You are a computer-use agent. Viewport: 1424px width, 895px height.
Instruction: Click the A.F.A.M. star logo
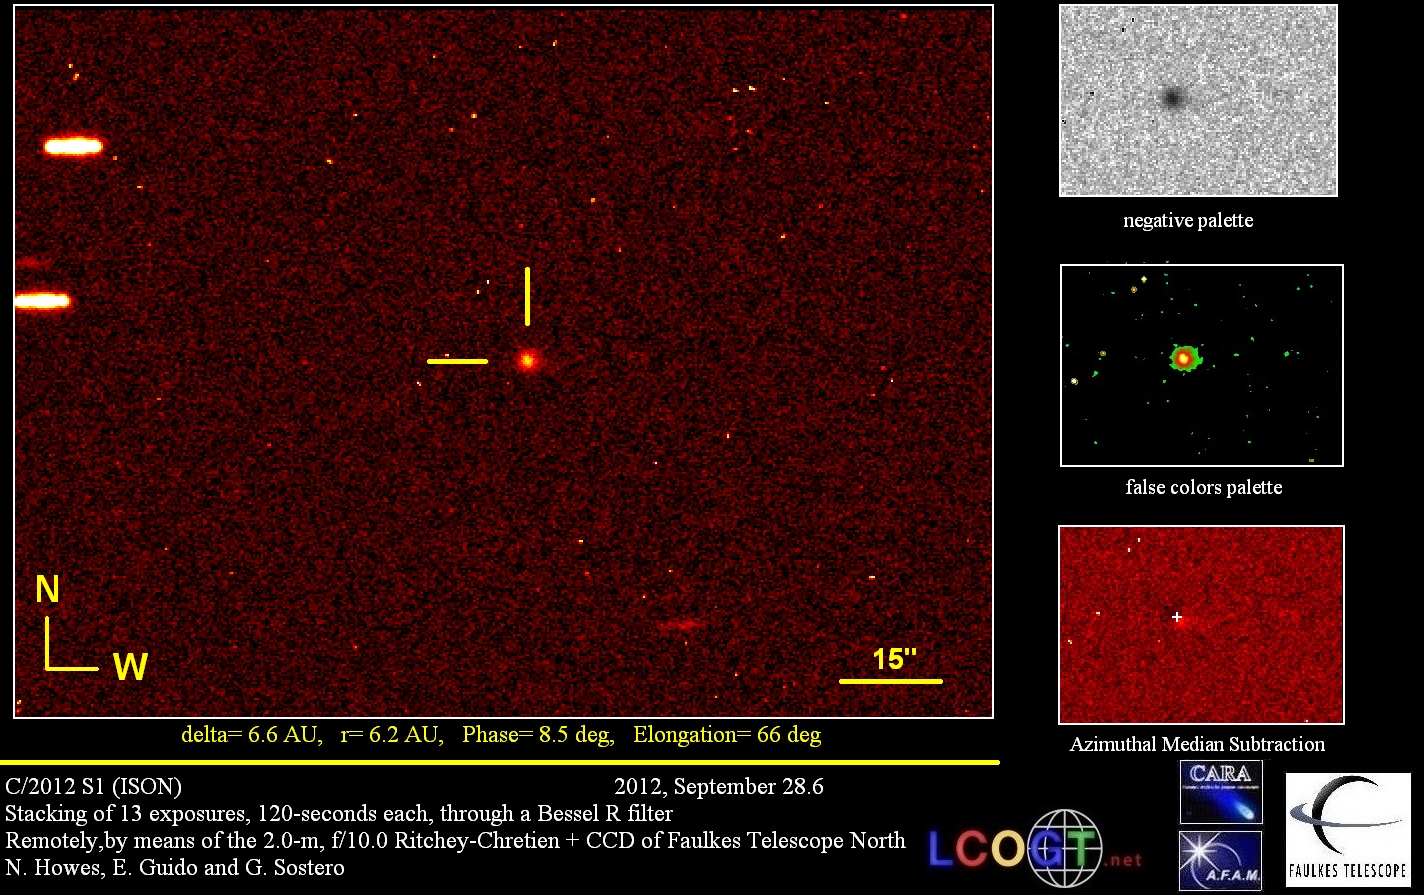click(x=1220, y=860)
